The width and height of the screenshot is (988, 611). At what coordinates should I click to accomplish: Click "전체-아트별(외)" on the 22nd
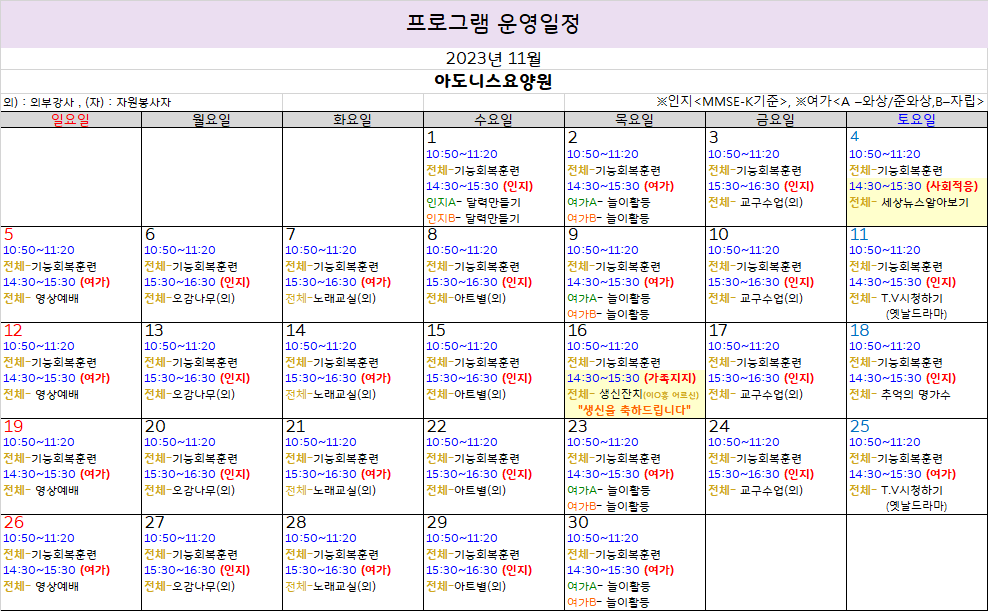click(x=466, y=491)
